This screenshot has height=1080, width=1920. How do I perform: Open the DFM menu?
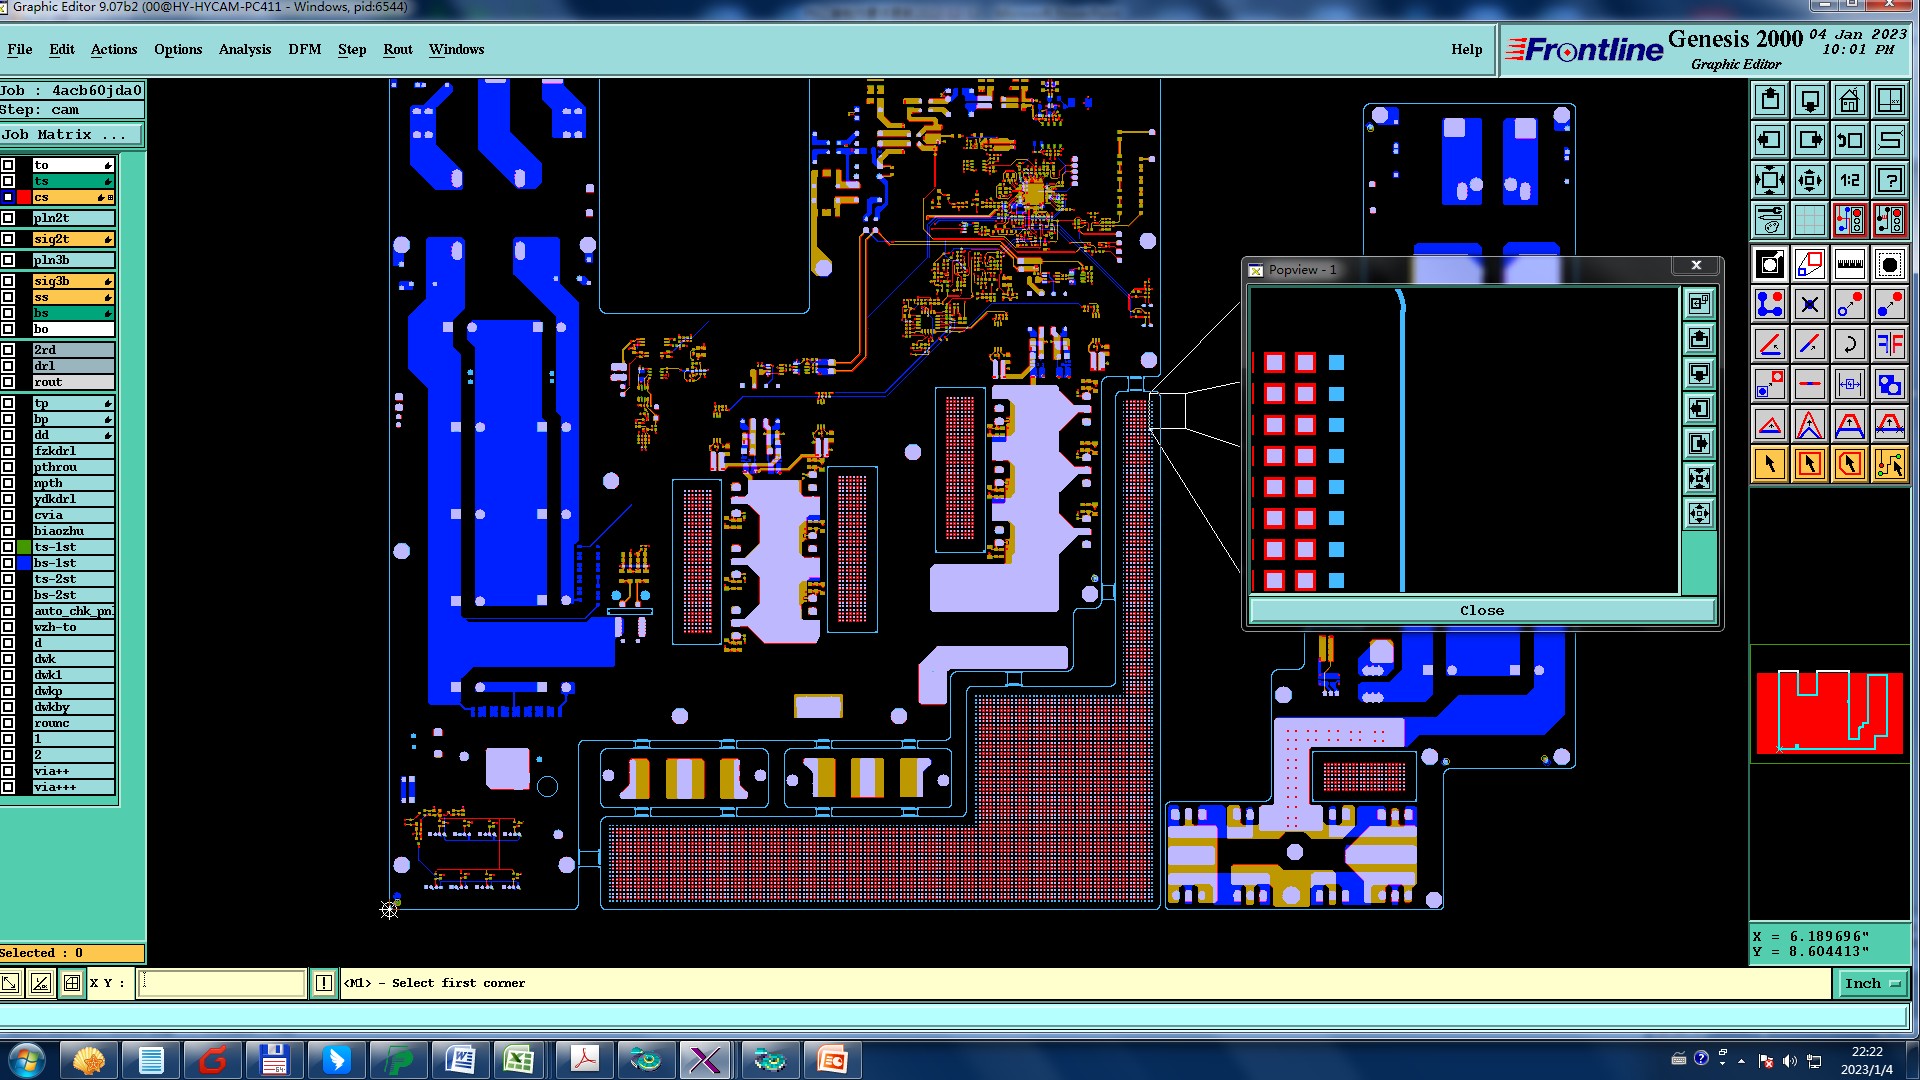click(304, 49)
